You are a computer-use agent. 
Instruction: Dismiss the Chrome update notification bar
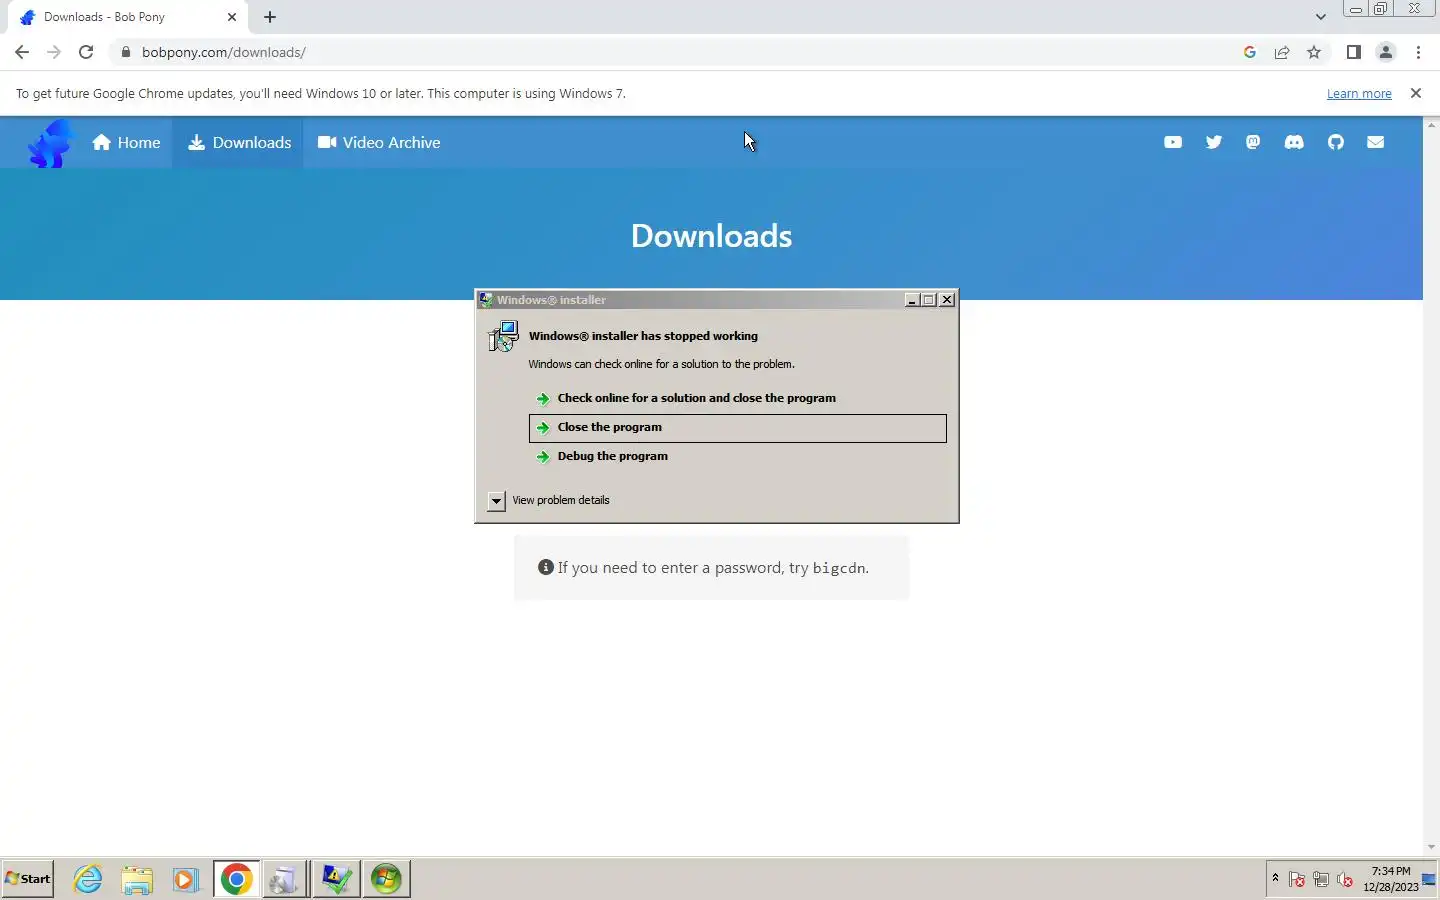click(1415, 93)
